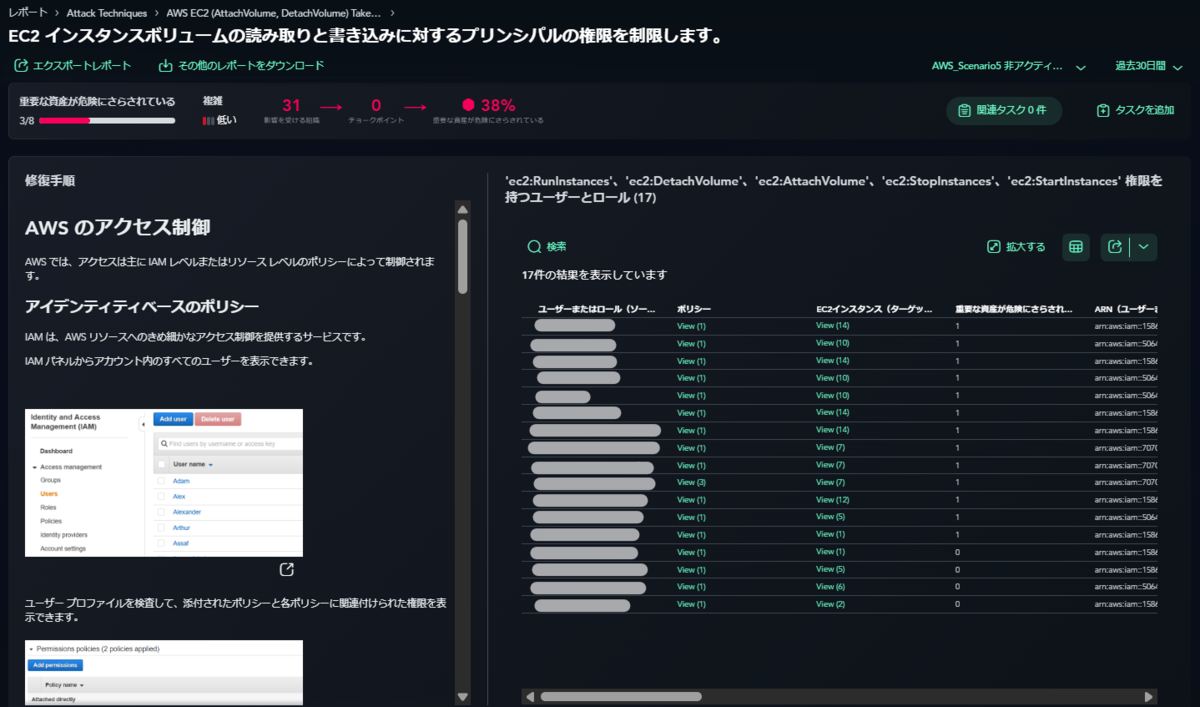Open the レポート breadcrumb link
The width and height of the screenshot is (1200, 707).
coord(28,13)
